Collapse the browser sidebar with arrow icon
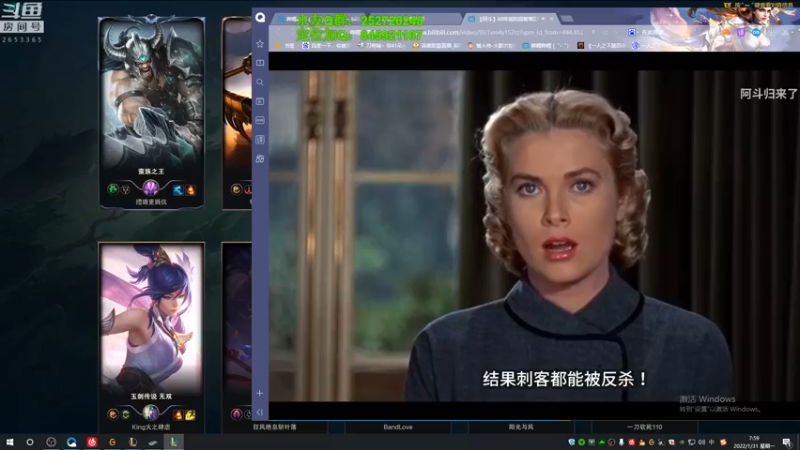Screen dimensions: 800x450 260,412
